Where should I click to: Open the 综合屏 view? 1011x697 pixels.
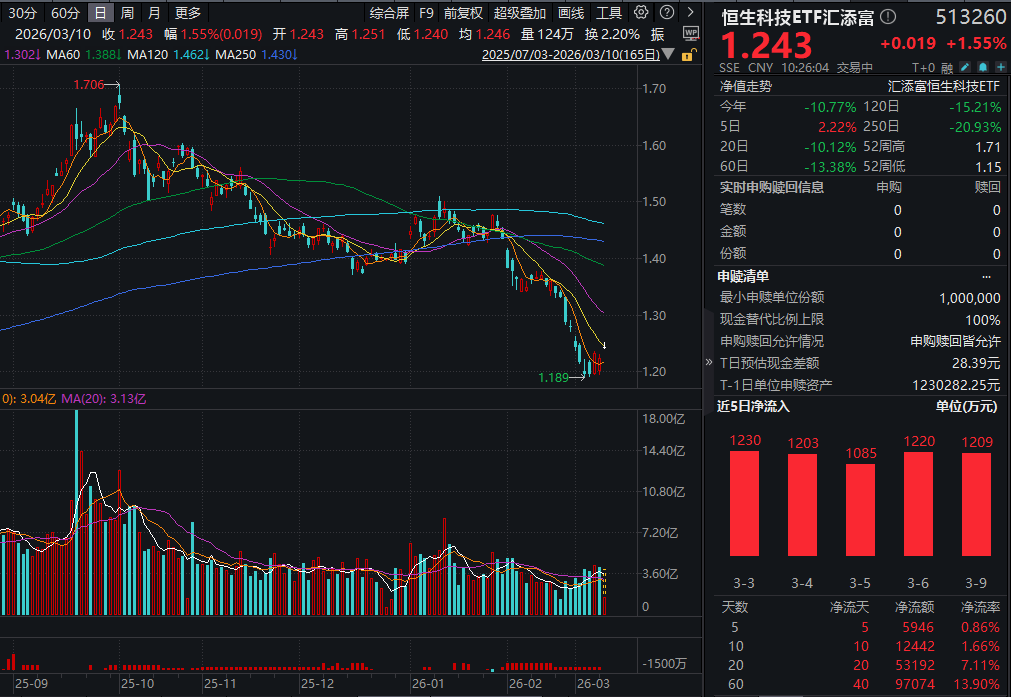click(389, 13)
